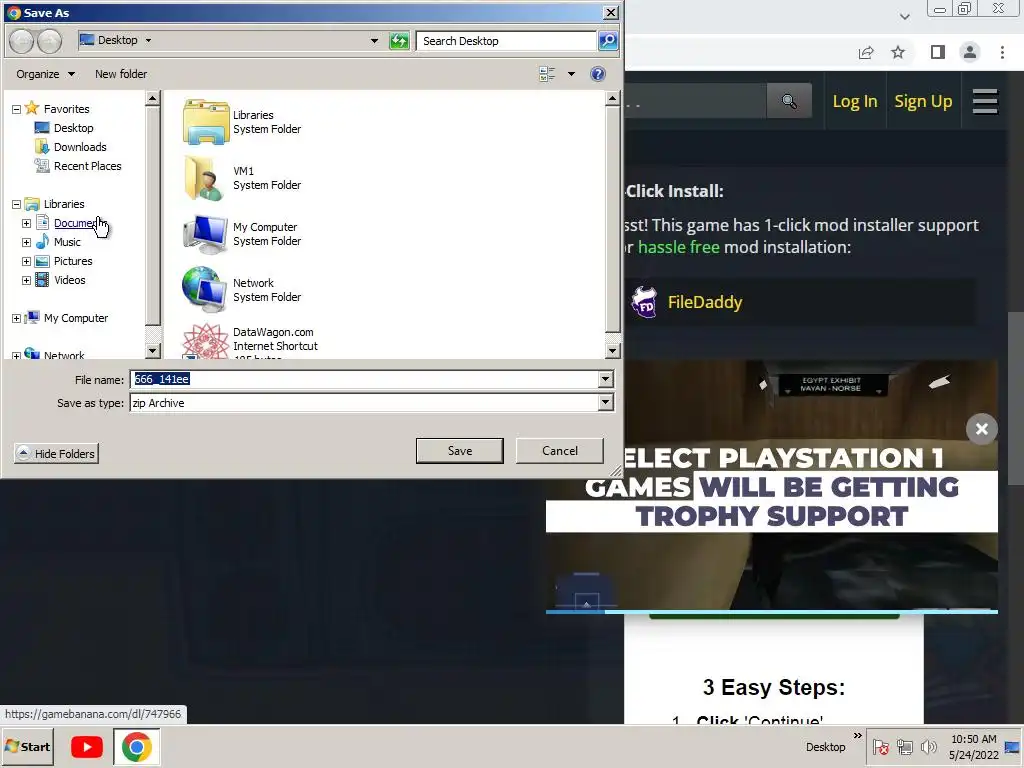Open the view options dropdown arrow

tap(571, 74)
